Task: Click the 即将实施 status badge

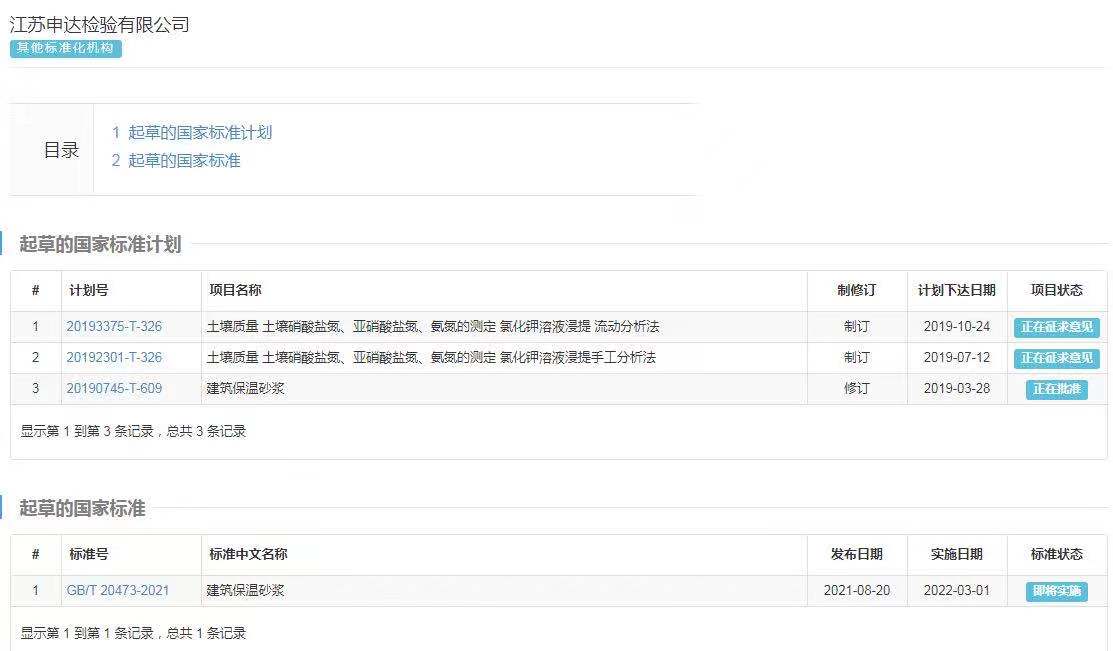Action: point(1056,592)
